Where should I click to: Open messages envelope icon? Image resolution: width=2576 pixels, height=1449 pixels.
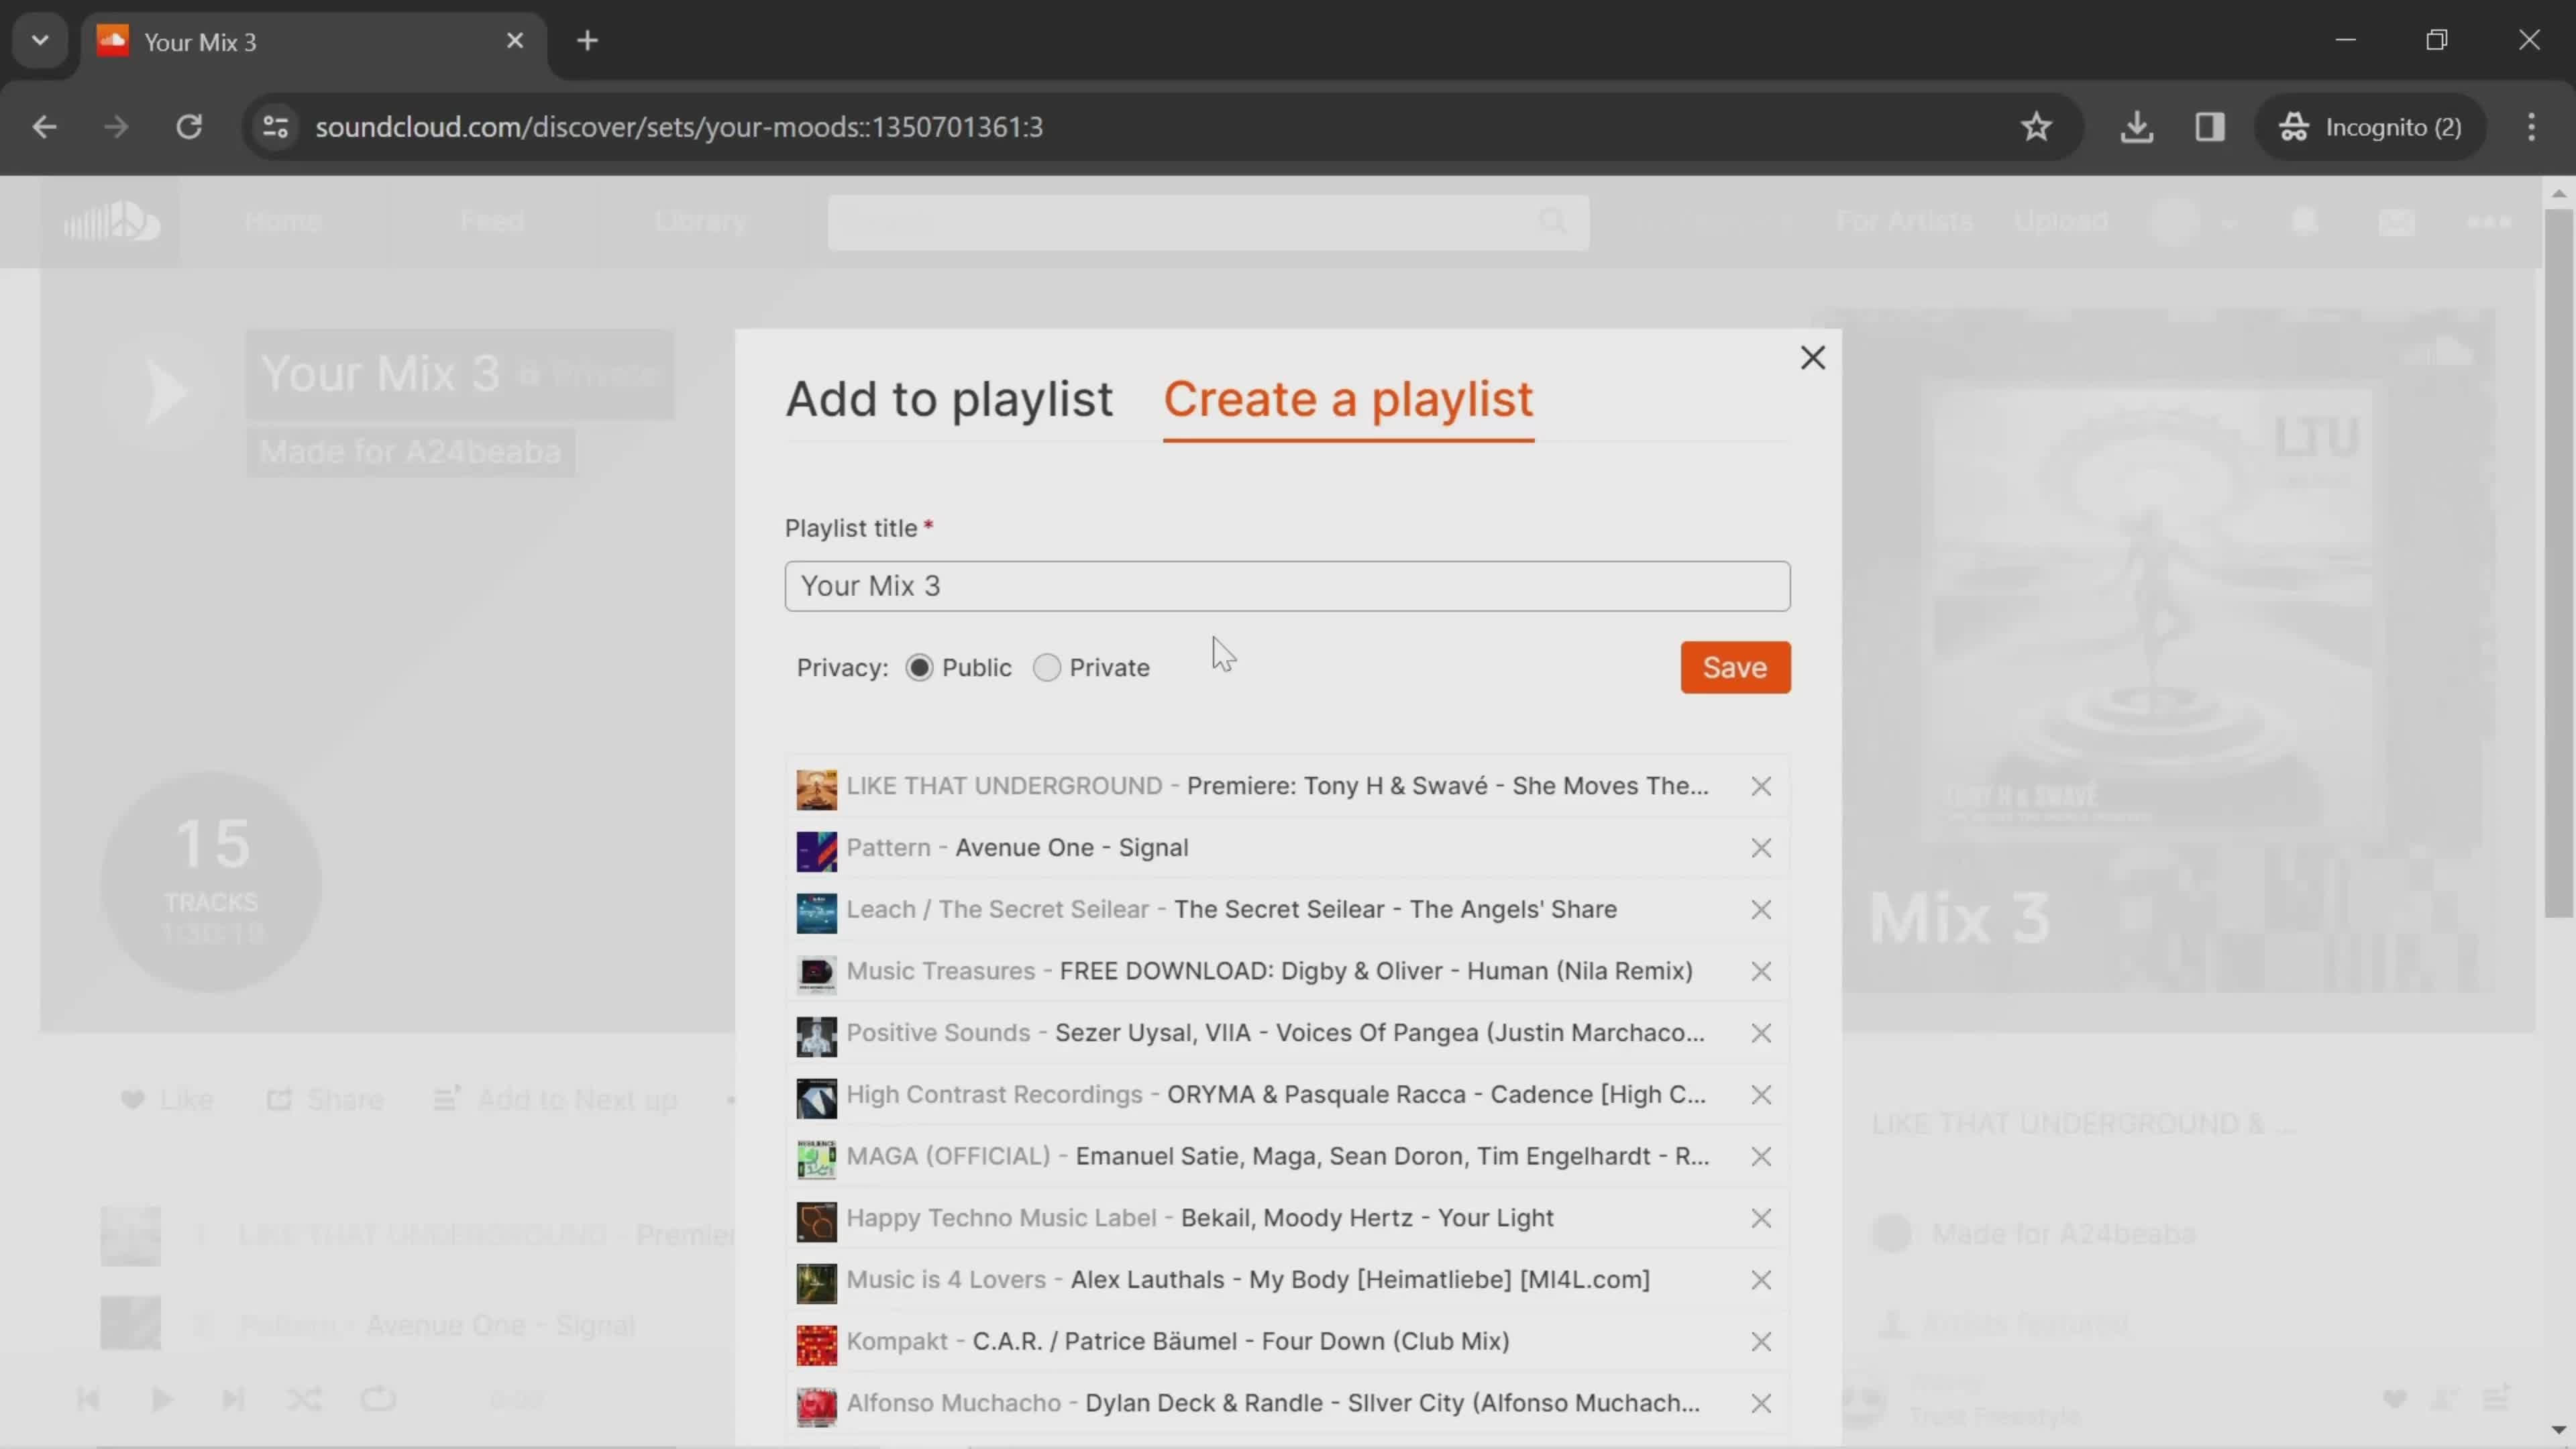[x=2397, y=221]
